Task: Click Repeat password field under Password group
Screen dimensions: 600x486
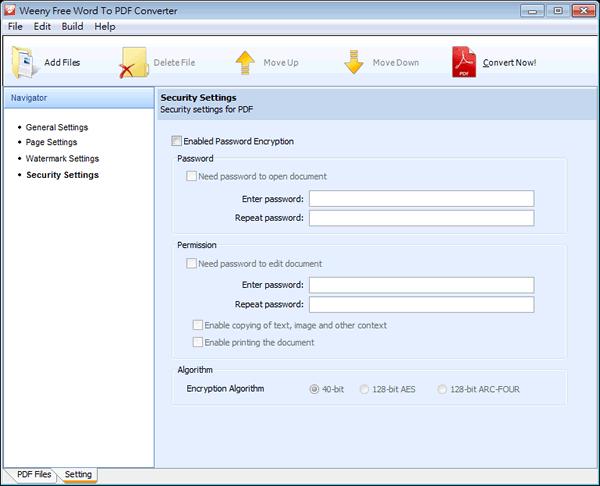Action: pos(421,218)
